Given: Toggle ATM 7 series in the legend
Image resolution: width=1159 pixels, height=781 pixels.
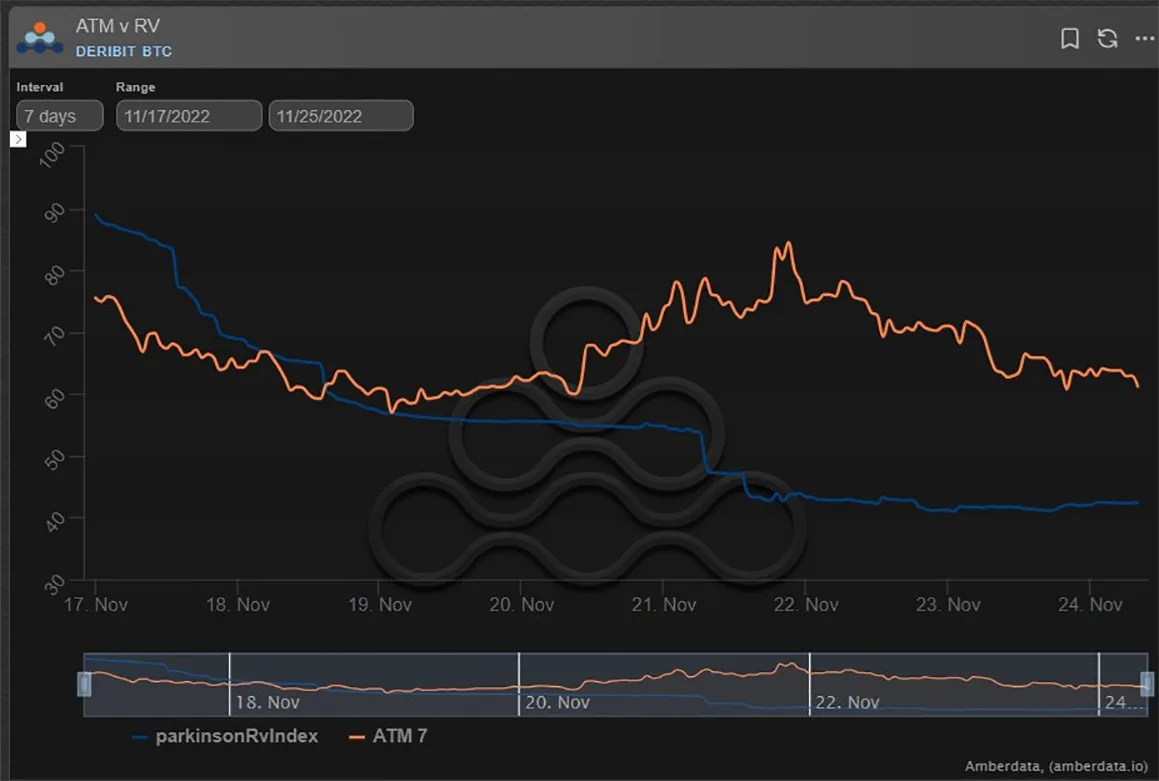Looking at the screenshot, I should tap(388, 736).
